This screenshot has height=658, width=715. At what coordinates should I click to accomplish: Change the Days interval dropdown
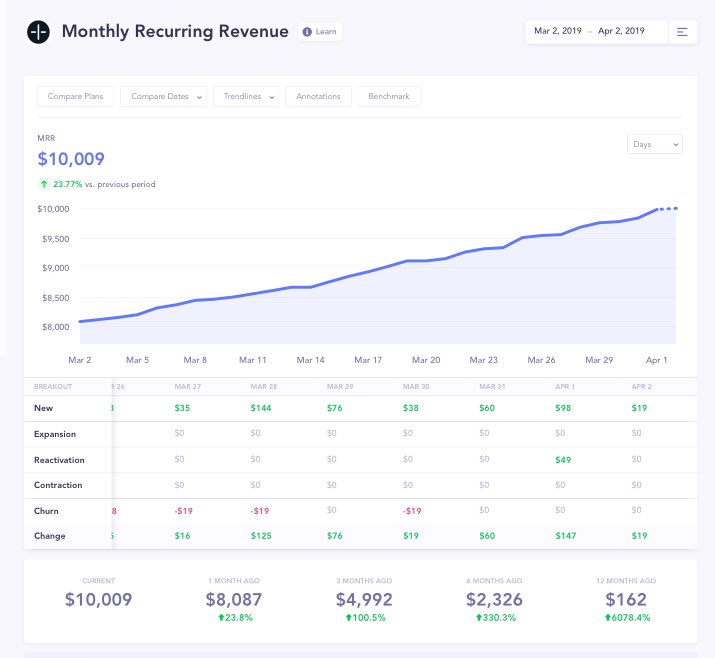point(655,144)
